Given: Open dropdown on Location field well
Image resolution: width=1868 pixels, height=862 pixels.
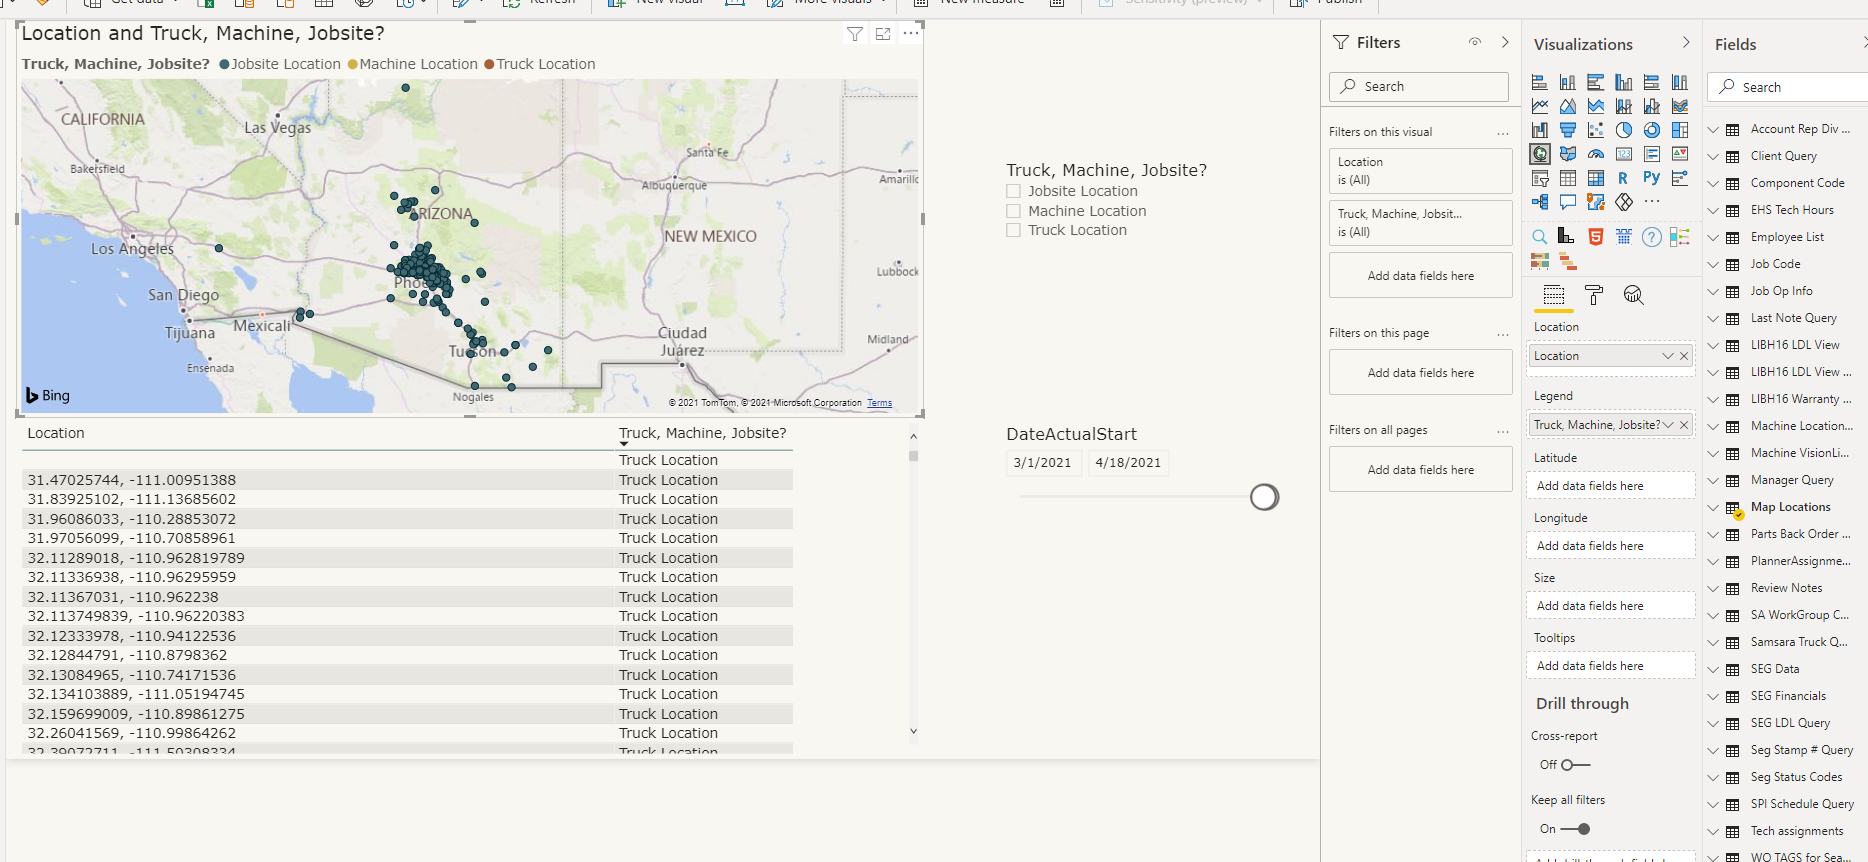Looking at the screenshot, I should click(x=1667, y=356).
